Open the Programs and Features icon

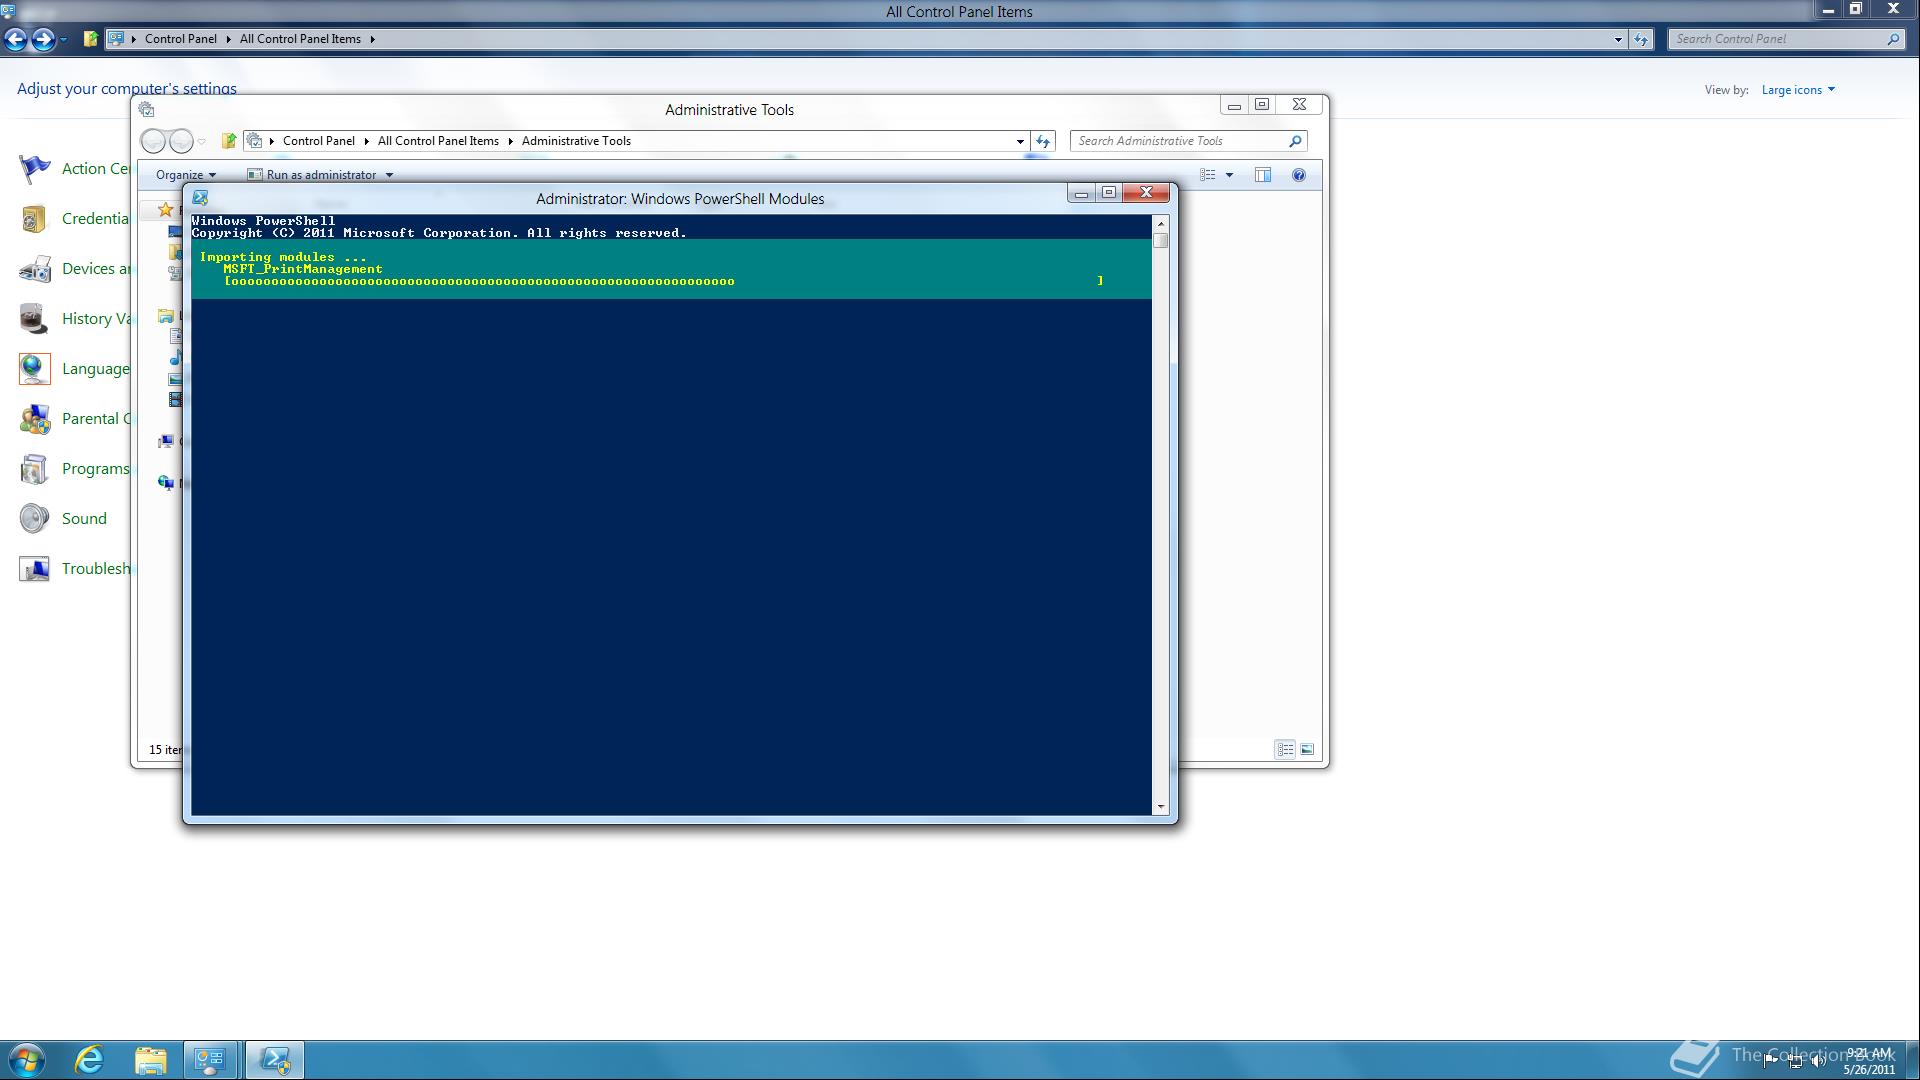click(34, 469)
